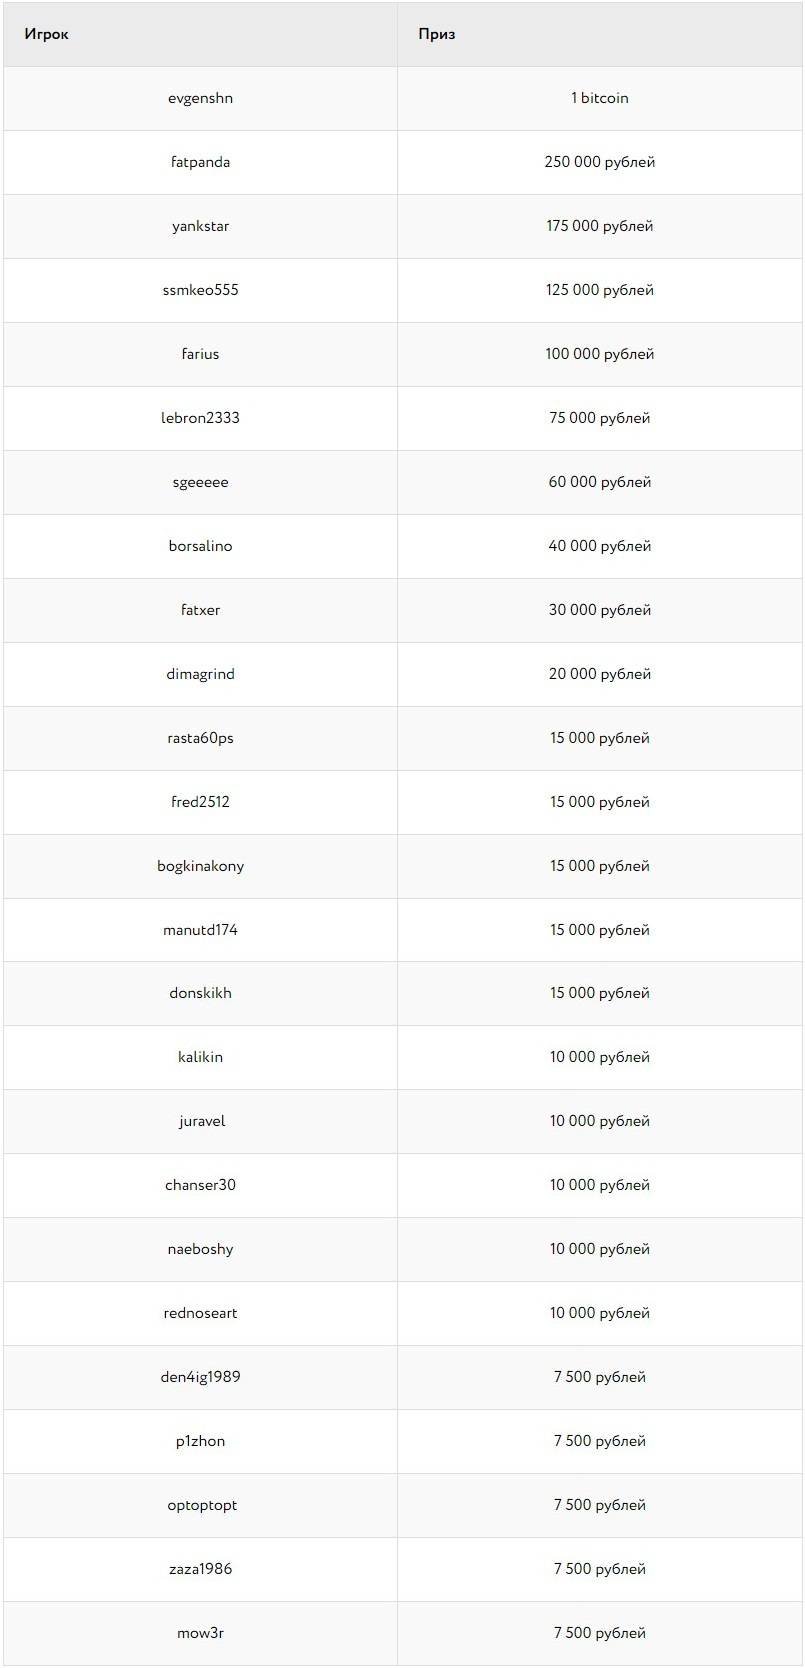The image size is (805, 1668).
Task: Click the Приз column header
Action: click(x=437, y=34)
